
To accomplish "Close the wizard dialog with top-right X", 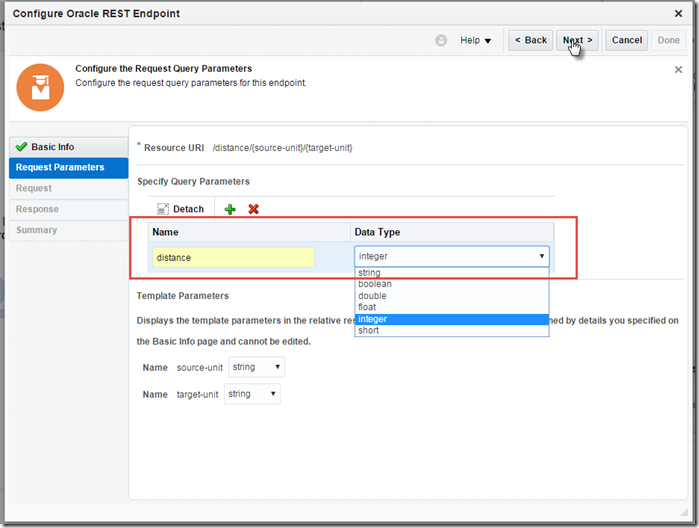I will coord(679,12).
